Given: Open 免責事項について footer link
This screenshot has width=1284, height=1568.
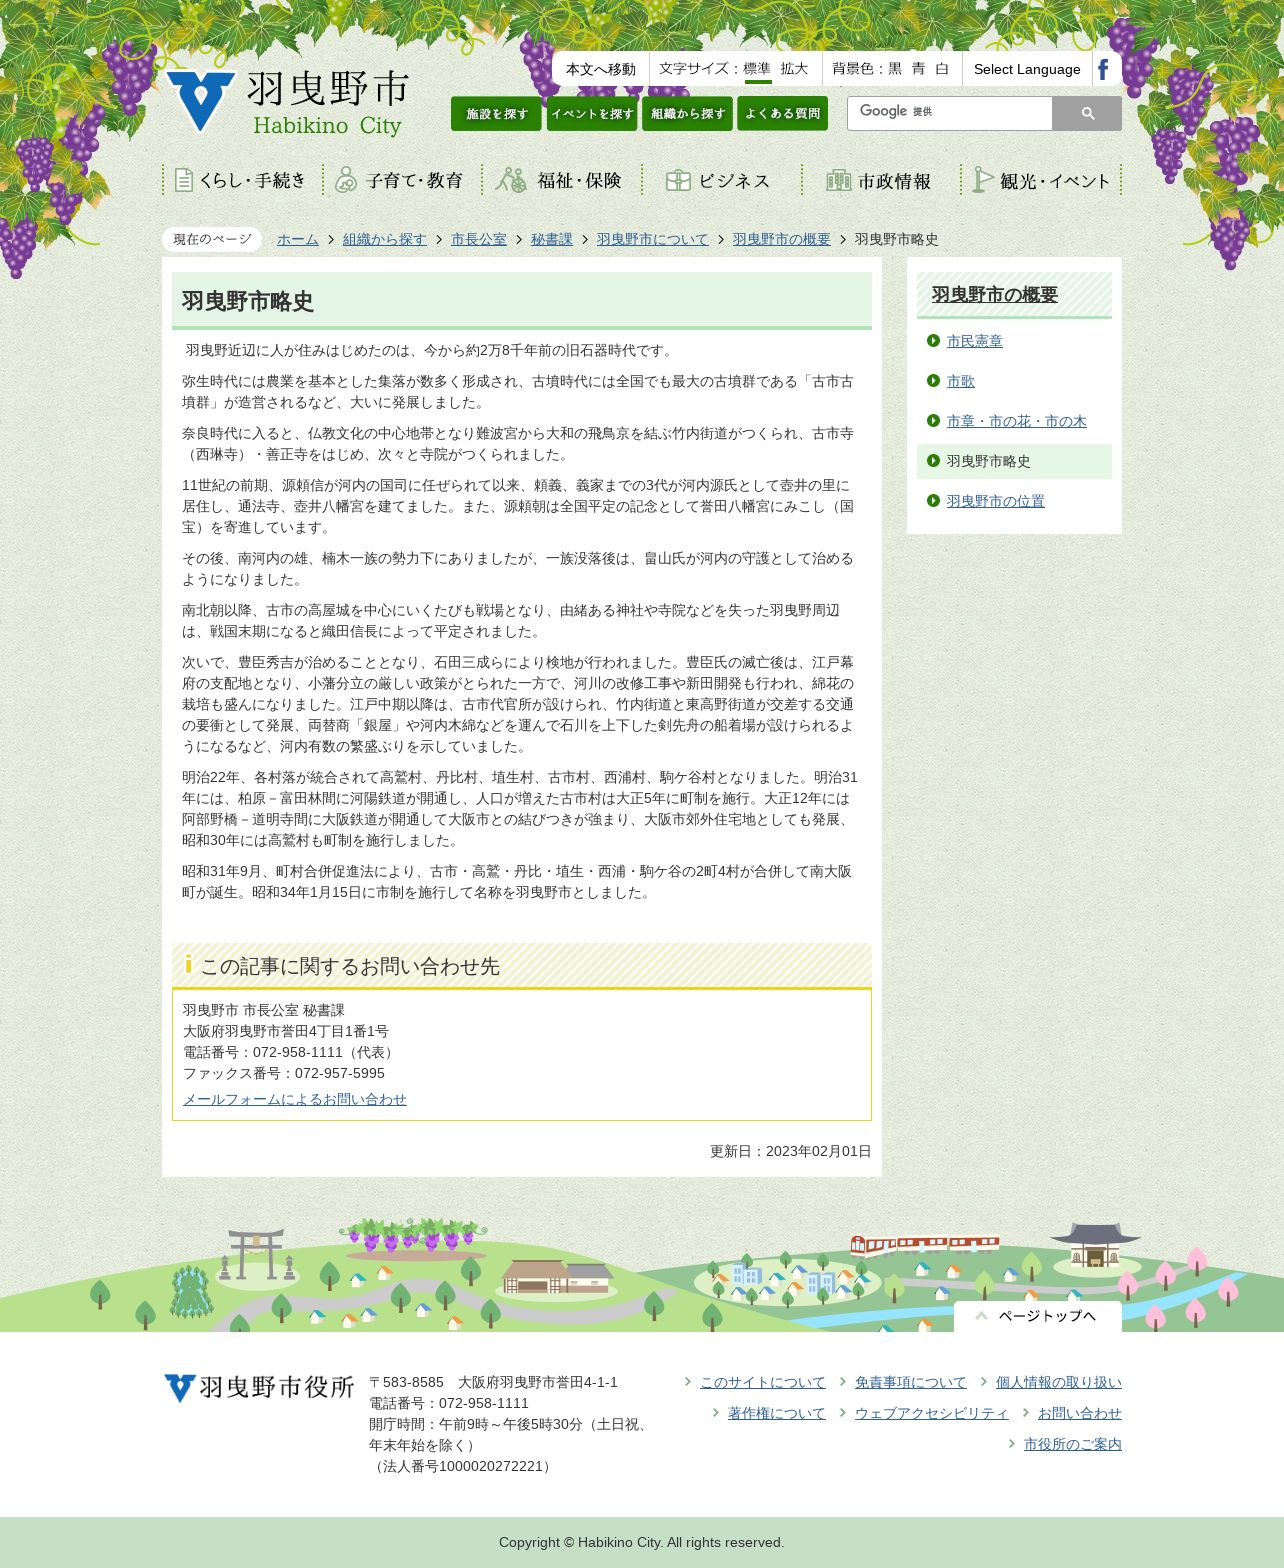Looking at the screenshot, I should 911,1382.
